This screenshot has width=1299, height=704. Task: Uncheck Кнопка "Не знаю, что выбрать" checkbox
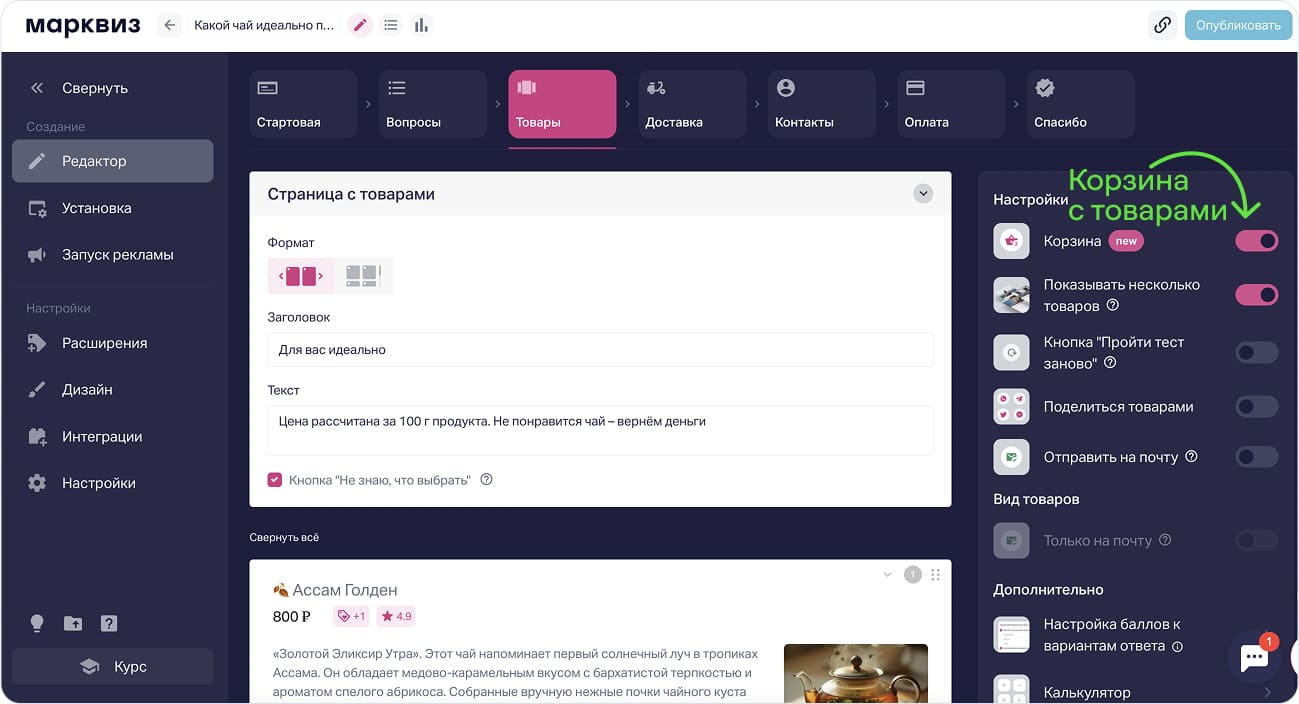point(275,480)
